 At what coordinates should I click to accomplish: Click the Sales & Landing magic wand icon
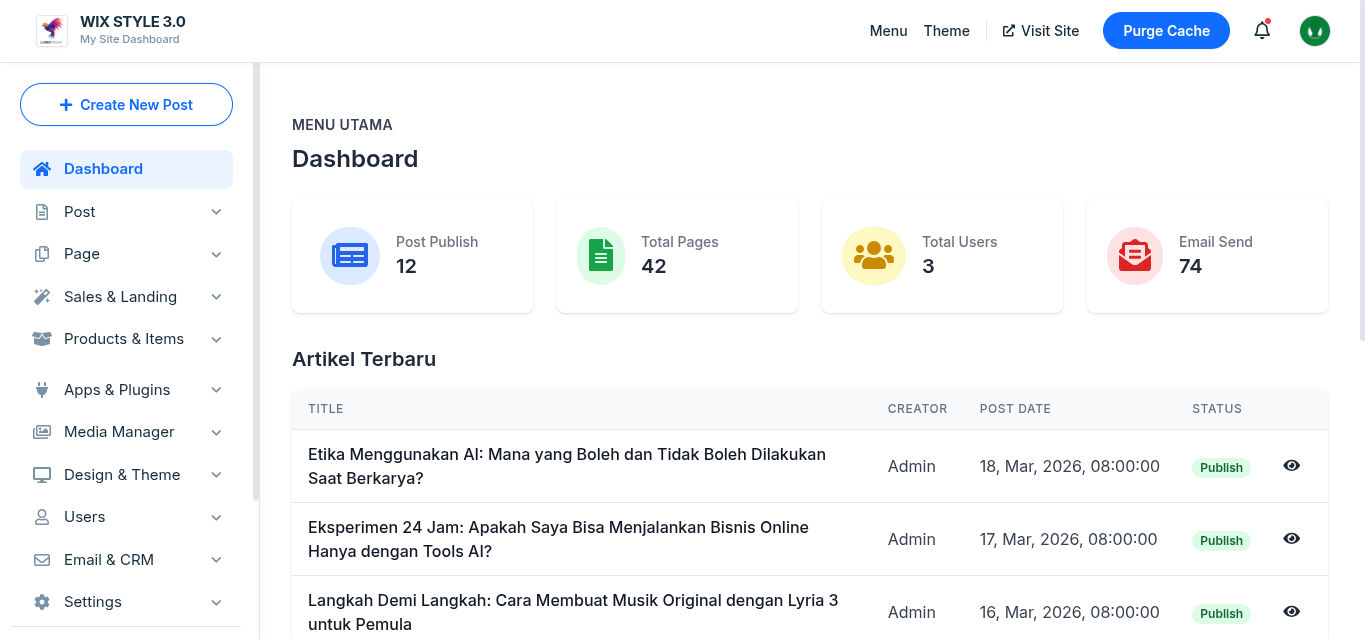coord(42,297)
